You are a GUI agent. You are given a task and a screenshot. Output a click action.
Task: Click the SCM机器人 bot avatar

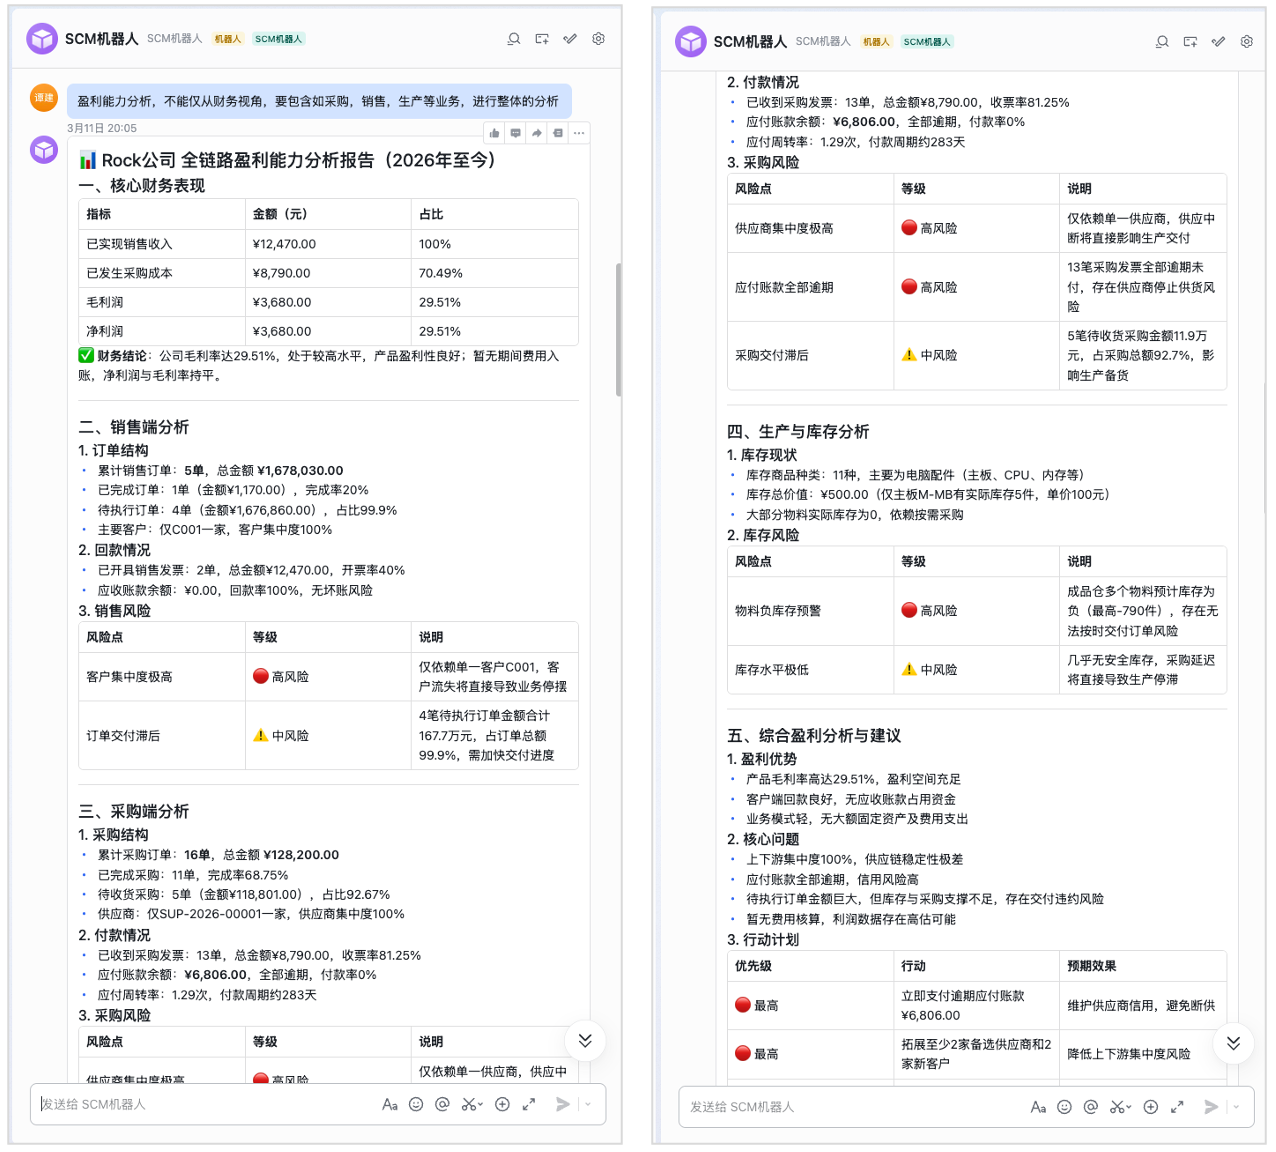(x=42, y=38)
